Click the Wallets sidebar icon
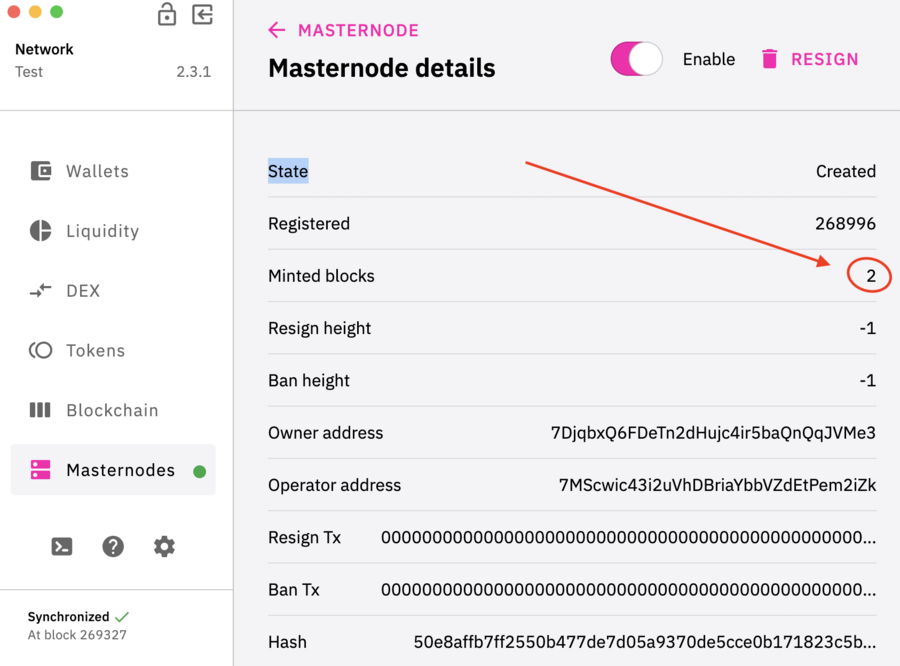This screenshot has height=666, width=900. pyautogui.click(x=41, y=171)
